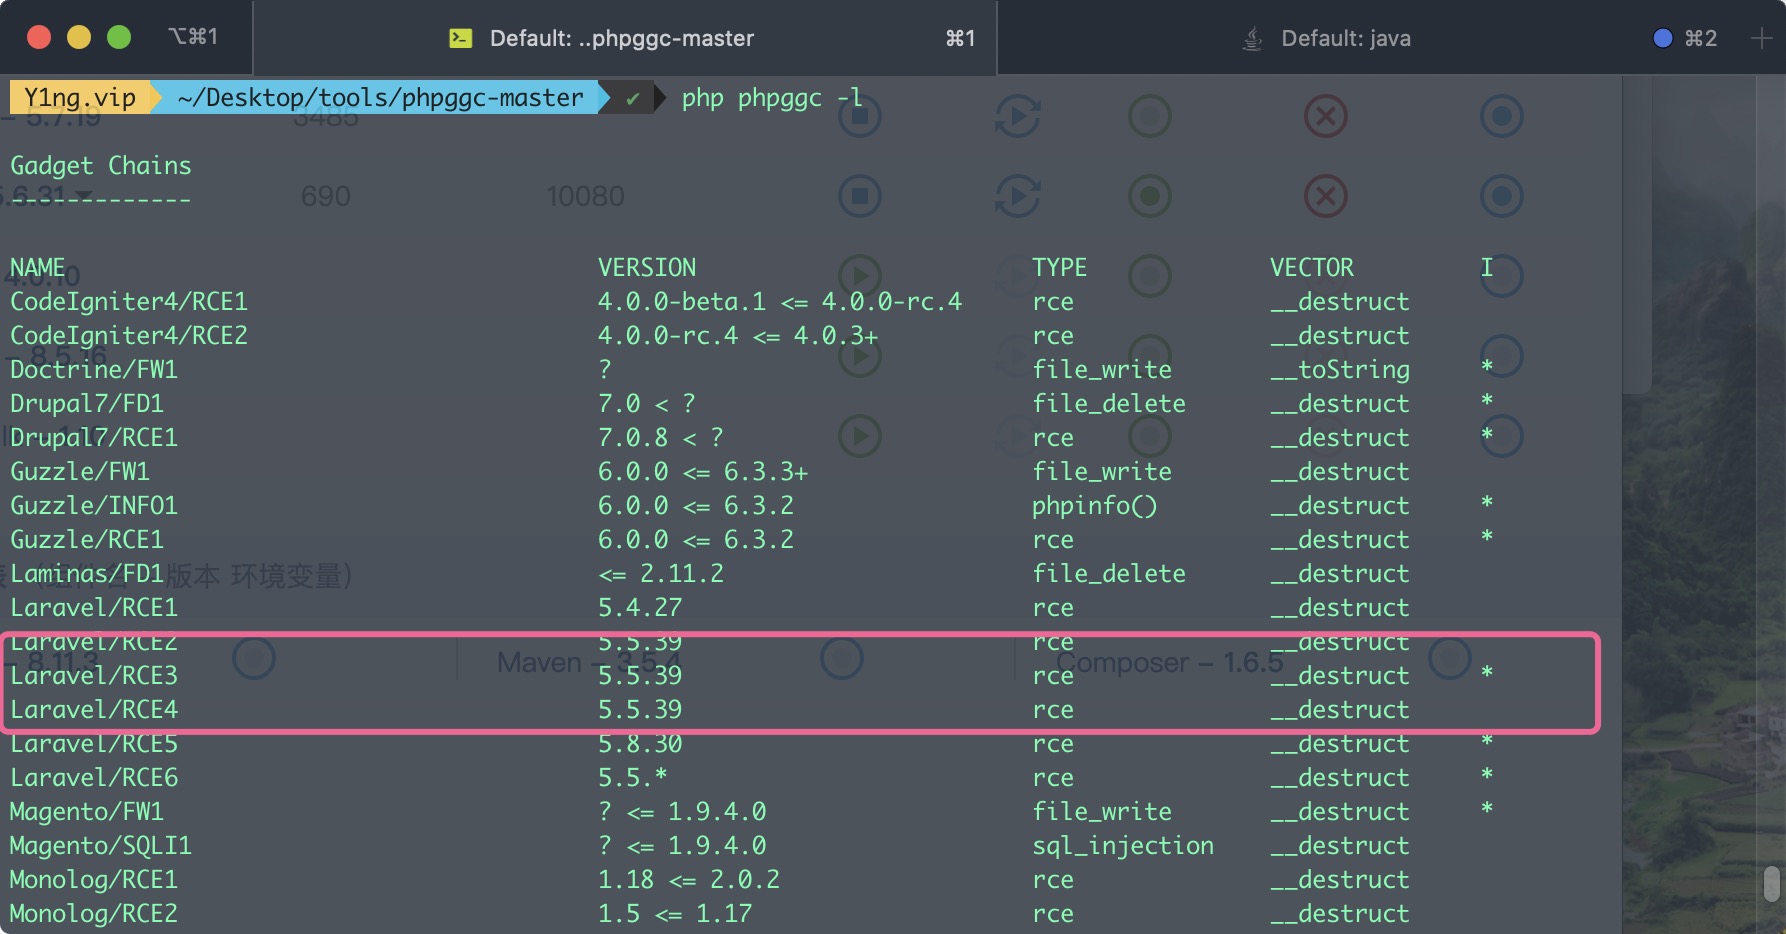Click the Monolog/RCE2 row name

tap(94, 914)
